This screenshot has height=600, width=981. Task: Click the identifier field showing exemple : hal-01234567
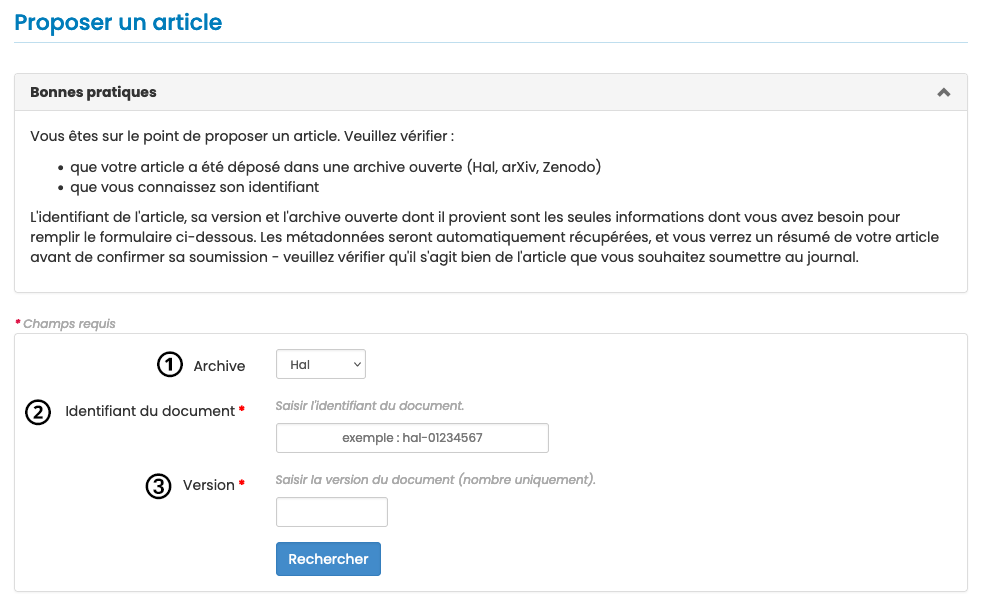pos(412,438)
